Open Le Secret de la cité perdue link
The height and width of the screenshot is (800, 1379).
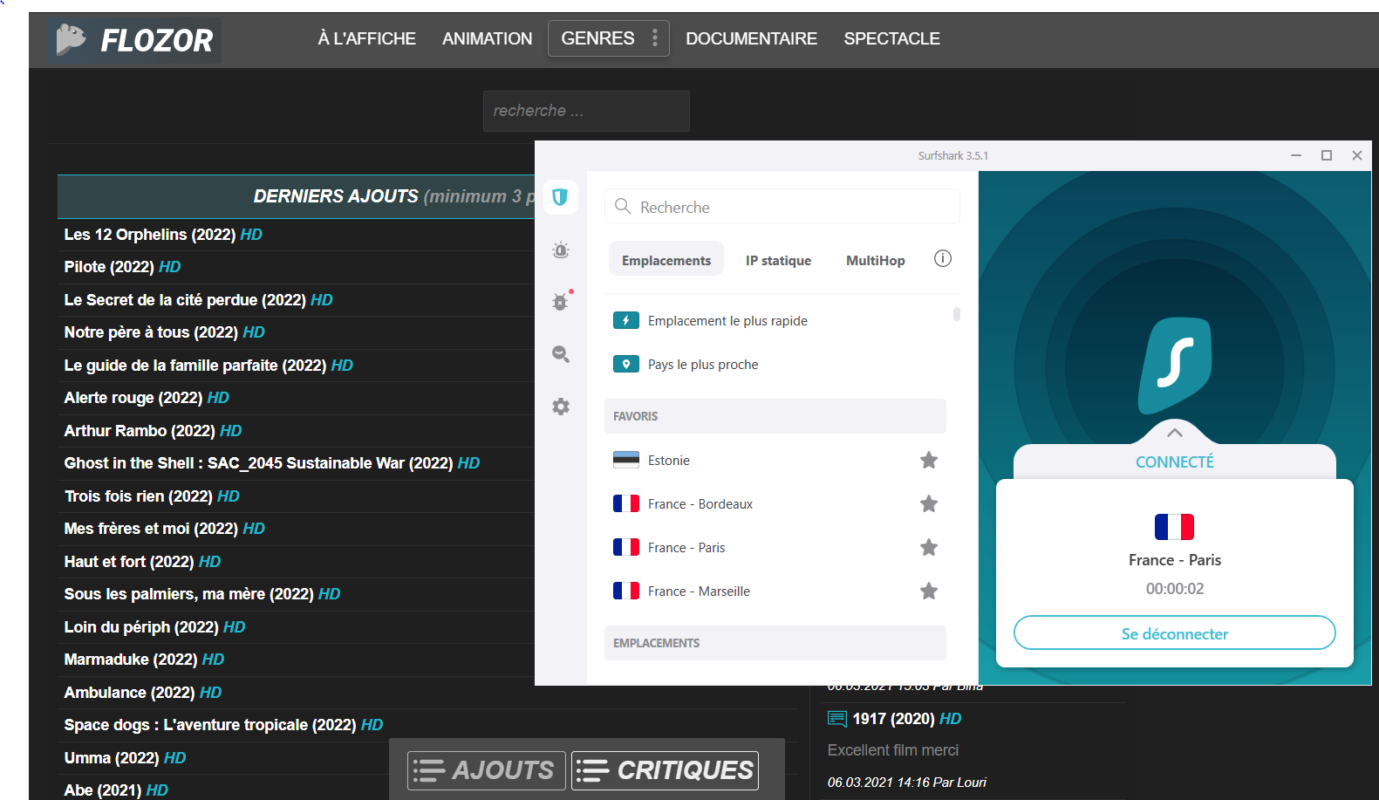coord(198,300)
